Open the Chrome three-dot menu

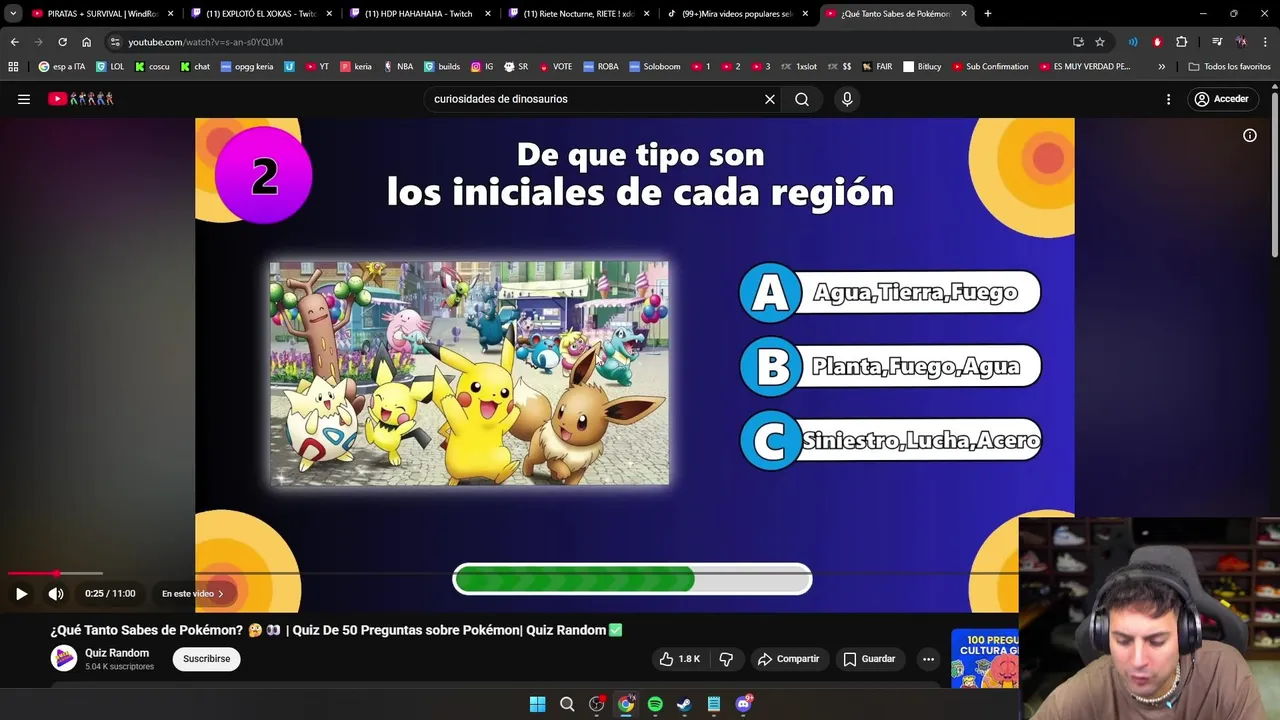click(x=1265, y=42)
